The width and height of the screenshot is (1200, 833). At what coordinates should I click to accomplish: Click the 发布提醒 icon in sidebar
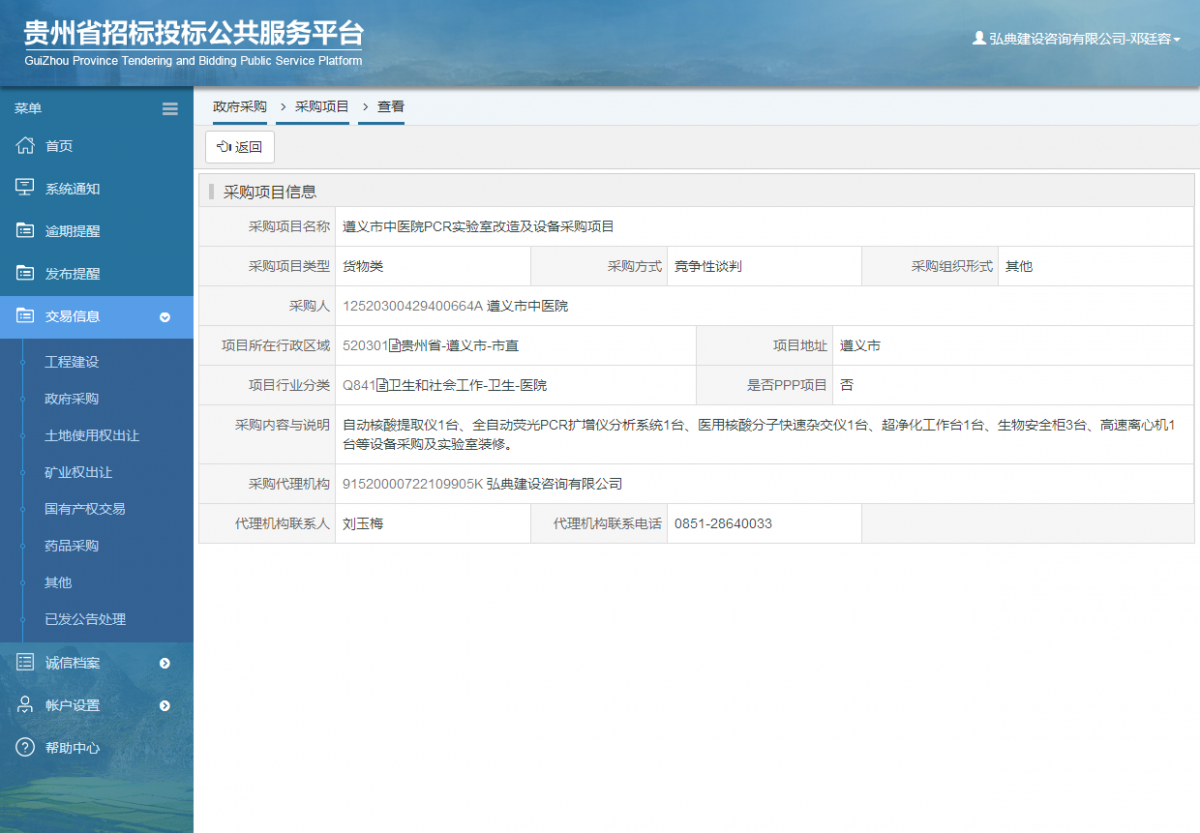(x=24, y=272)
